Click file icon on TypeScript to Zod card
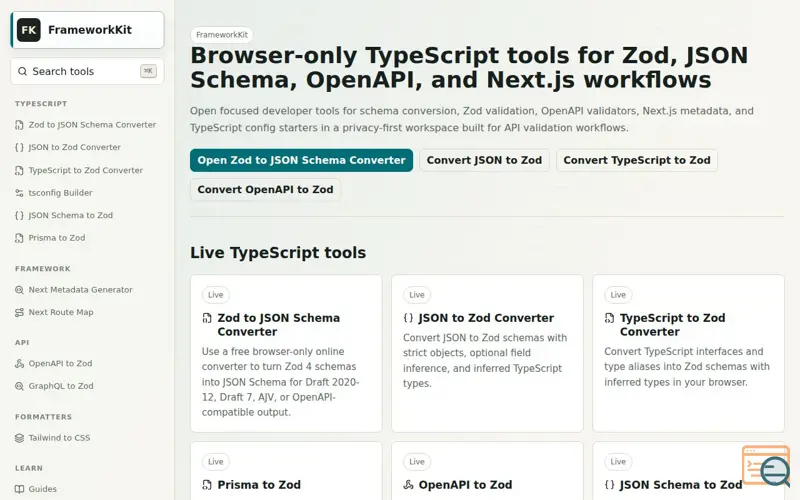 tap(609, 318)
